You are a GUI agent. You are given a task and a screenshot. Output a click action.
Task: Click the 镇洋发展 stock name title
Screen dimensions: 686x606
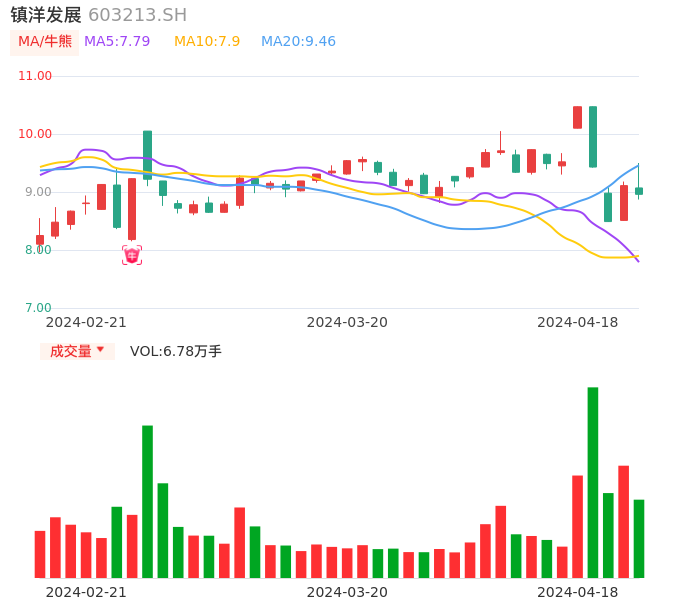pyautogui.click(x=46, y=15)
